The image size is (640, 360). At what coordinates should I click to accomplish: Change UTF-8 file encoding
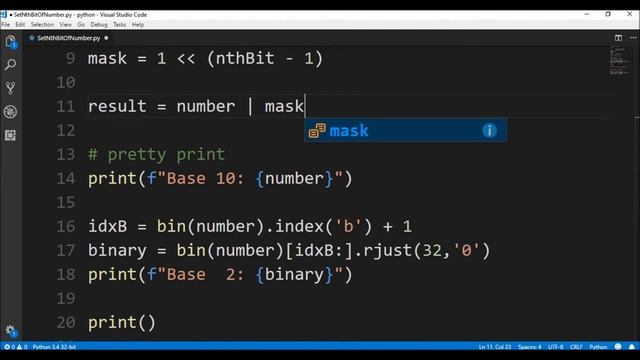point(556,347)
